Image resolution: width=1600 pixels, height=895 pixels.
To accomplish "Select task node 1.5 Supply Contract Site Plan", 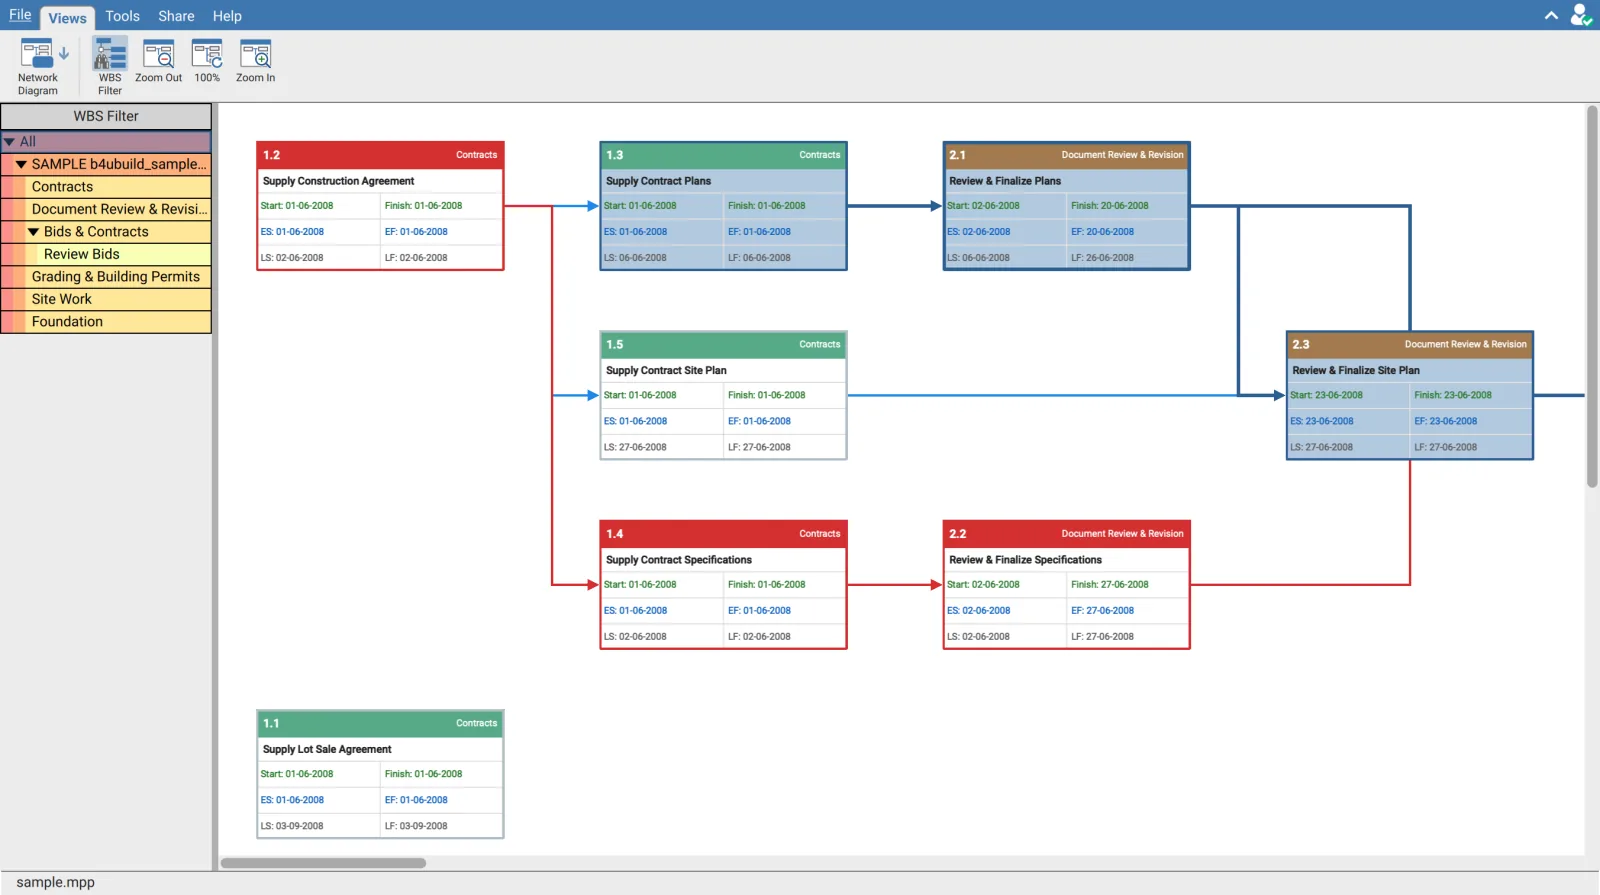I will [x=723, y=395].
